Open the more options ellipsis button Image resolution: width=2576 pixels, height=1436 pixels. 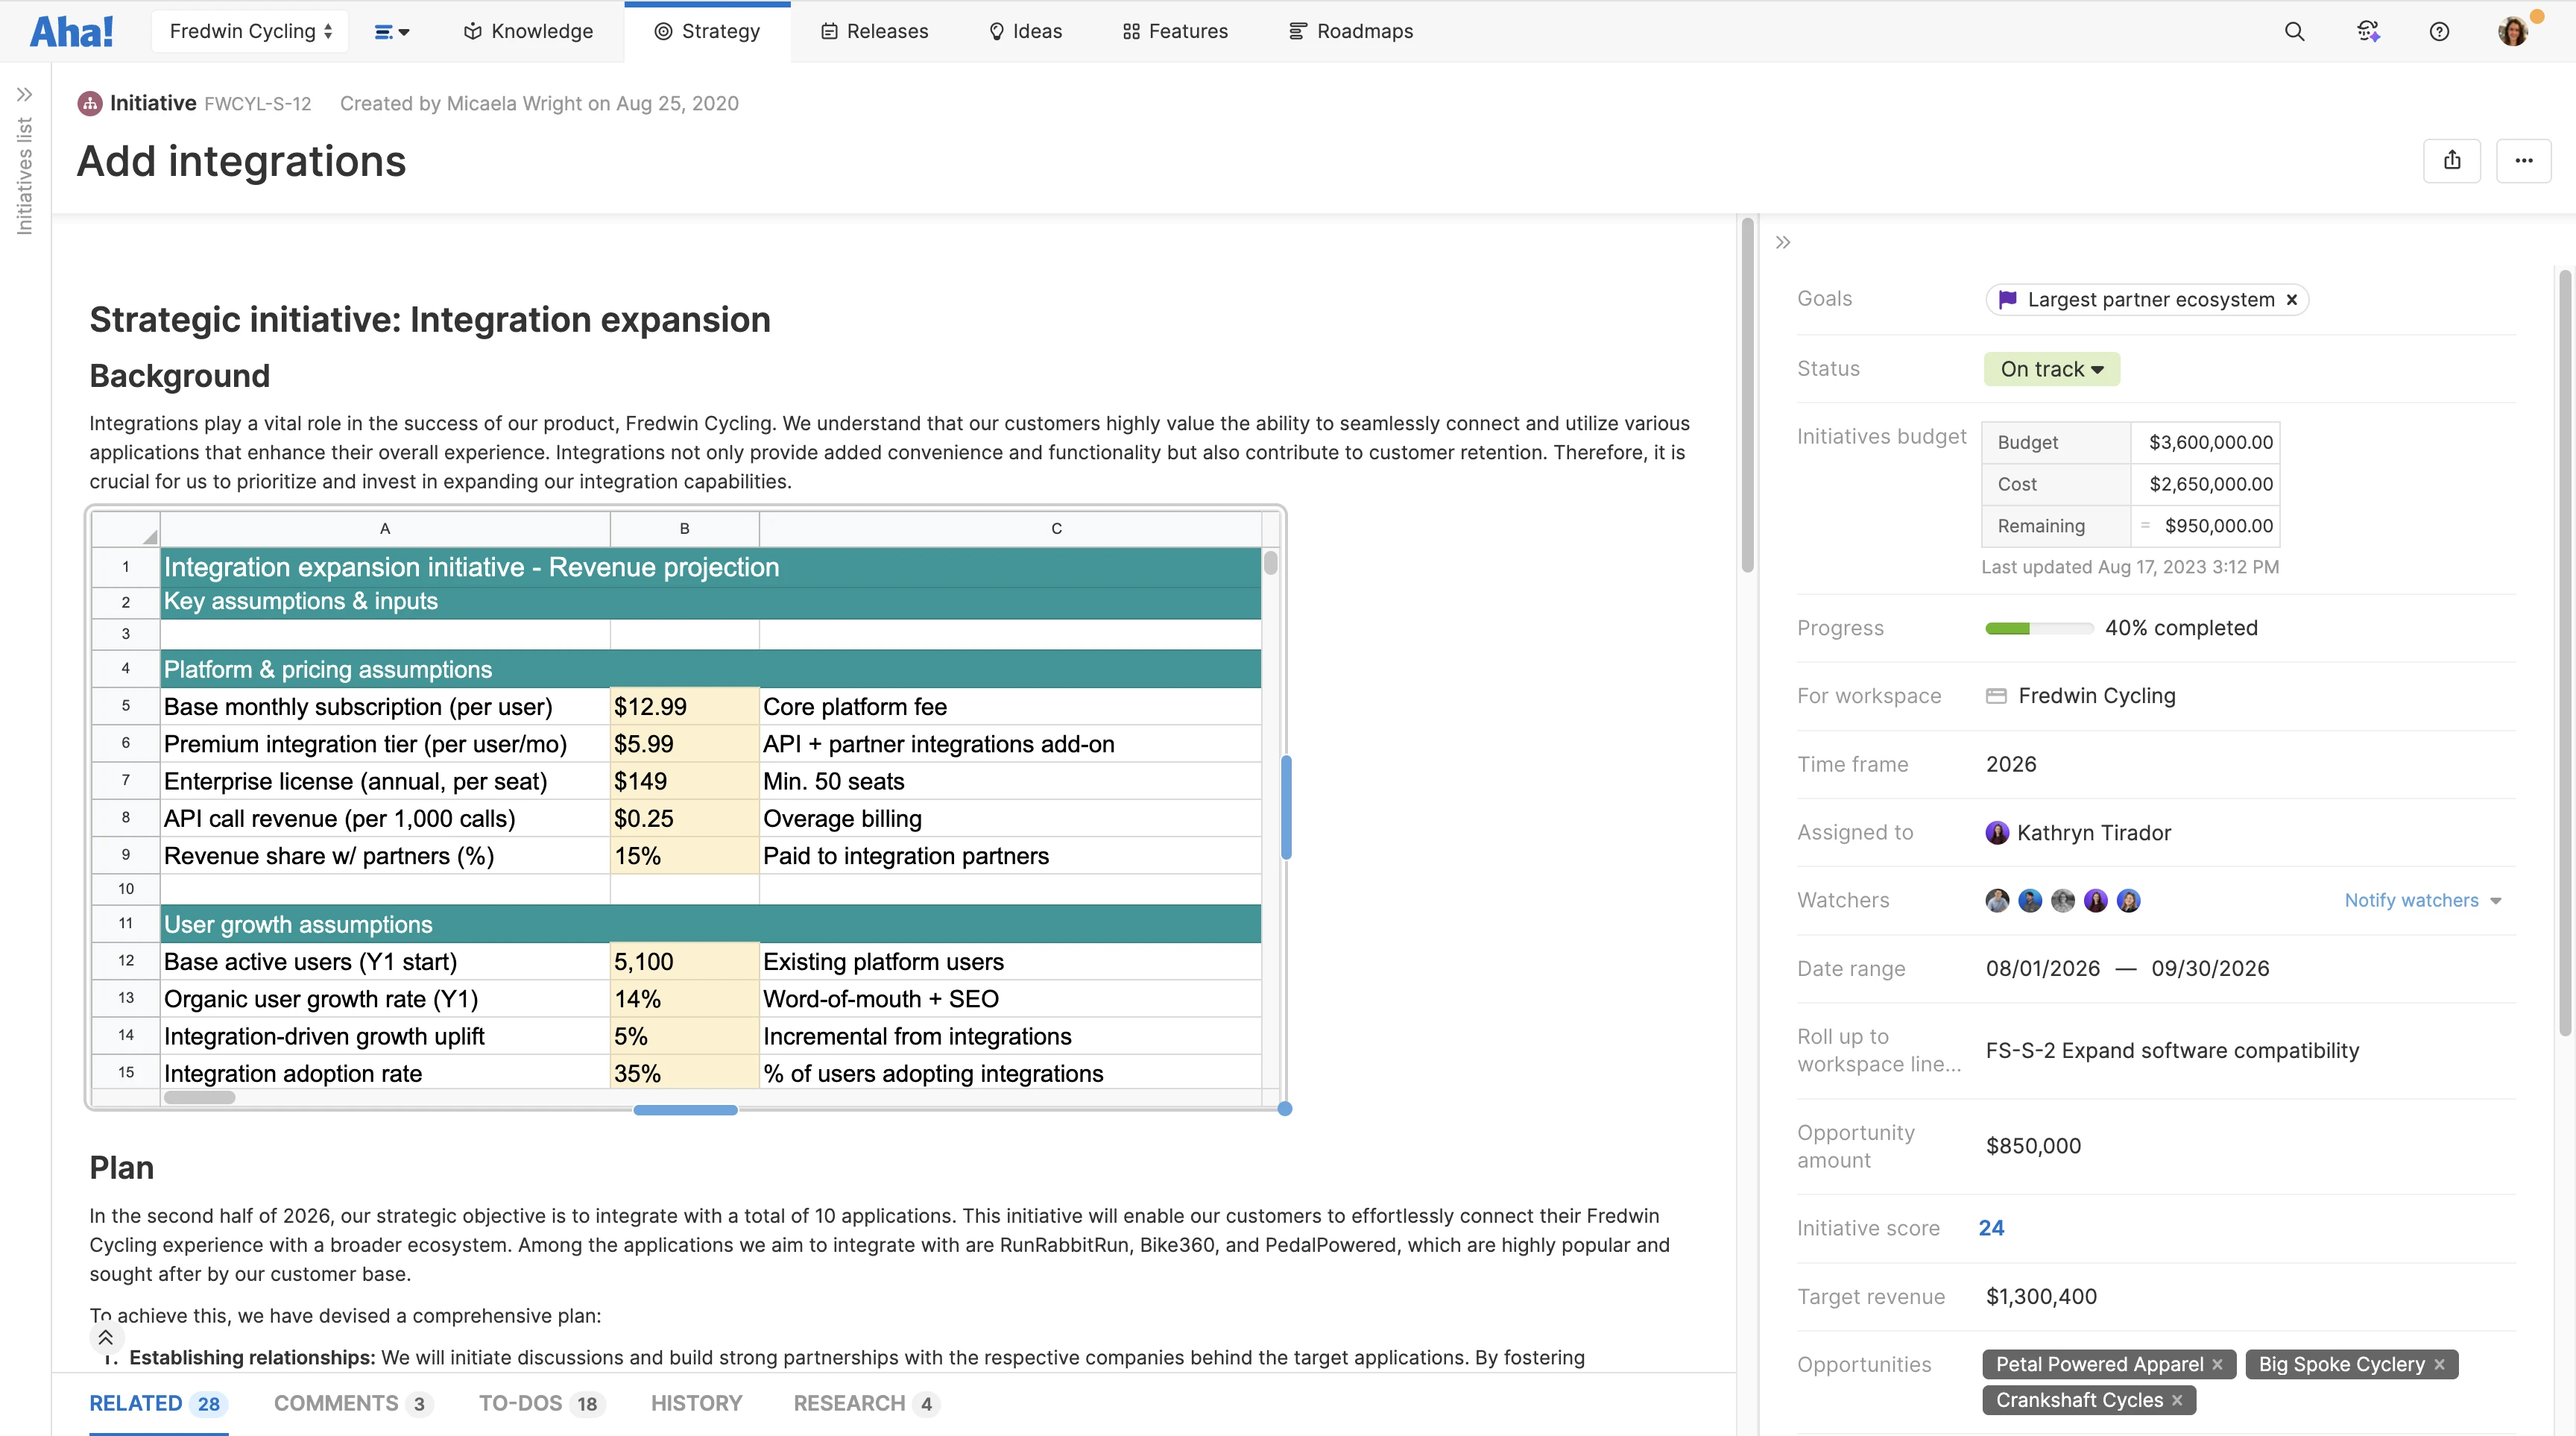point(2524,160)
